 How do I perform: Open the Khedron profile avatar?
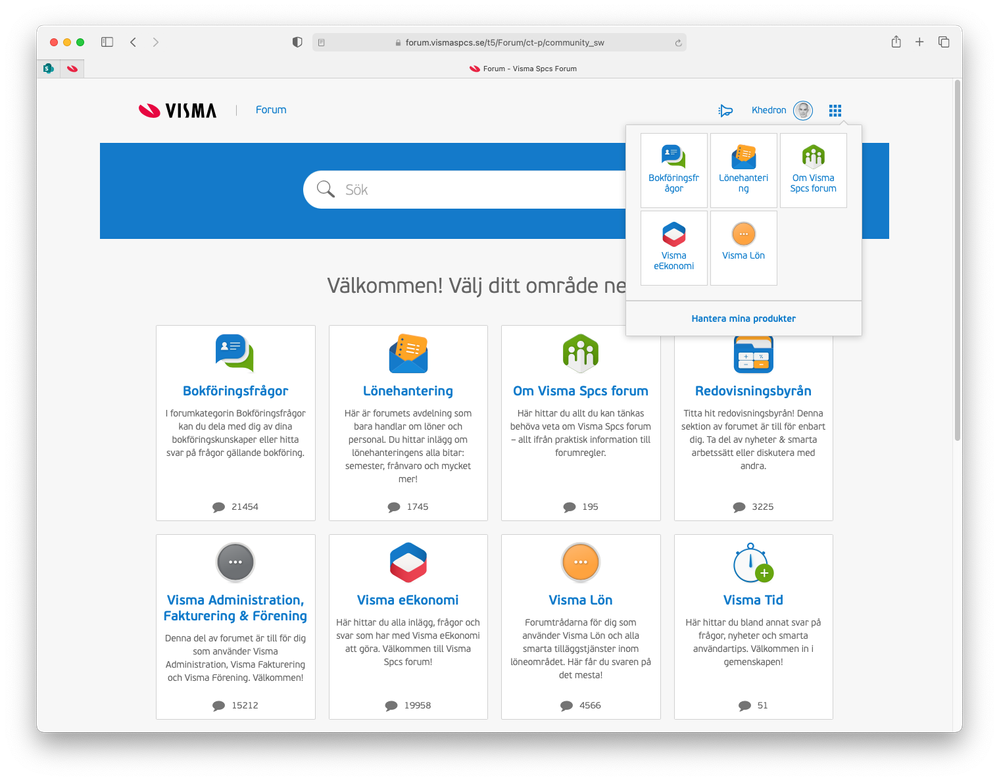point(803,110)
